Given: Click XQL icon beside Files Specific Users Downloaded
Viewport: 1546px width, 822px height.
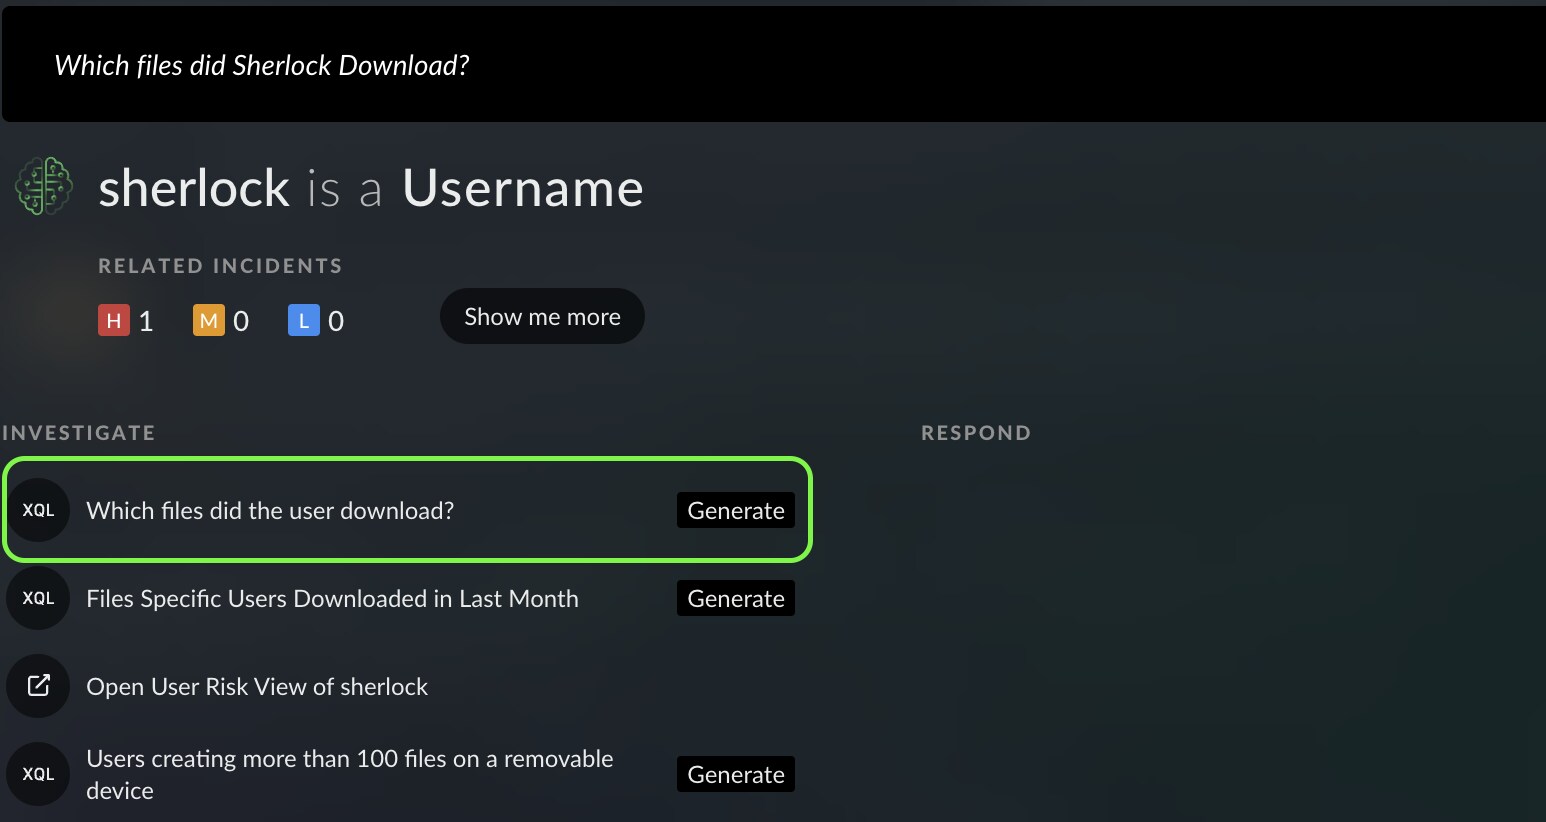Looking at the screenshot, I should click(38, 598).
